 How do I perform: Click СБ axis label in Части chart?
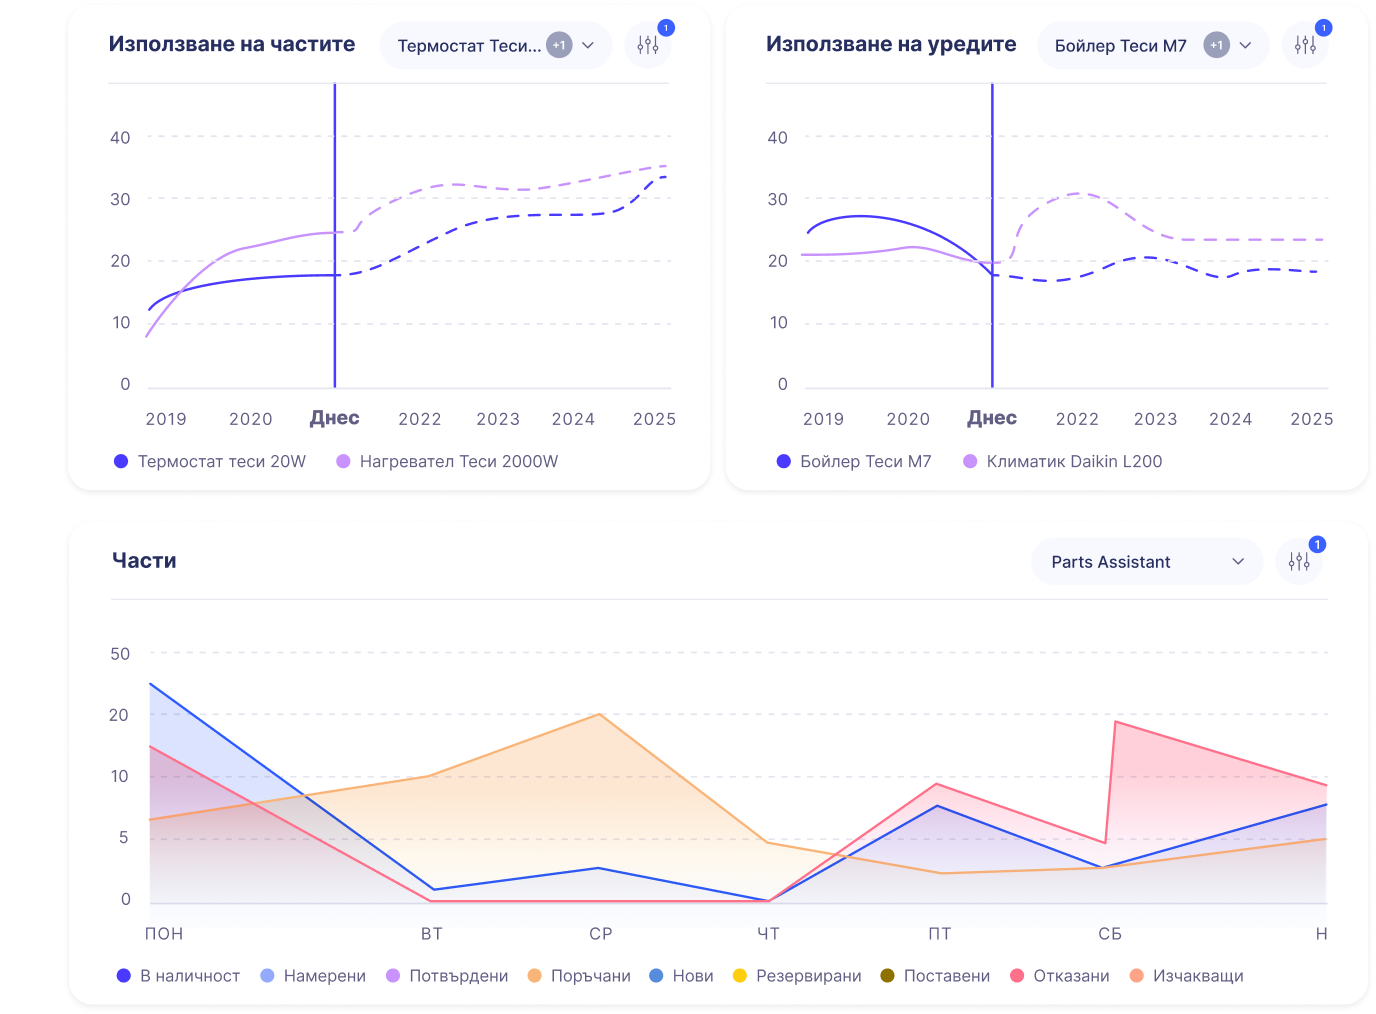coord(1110,934)
